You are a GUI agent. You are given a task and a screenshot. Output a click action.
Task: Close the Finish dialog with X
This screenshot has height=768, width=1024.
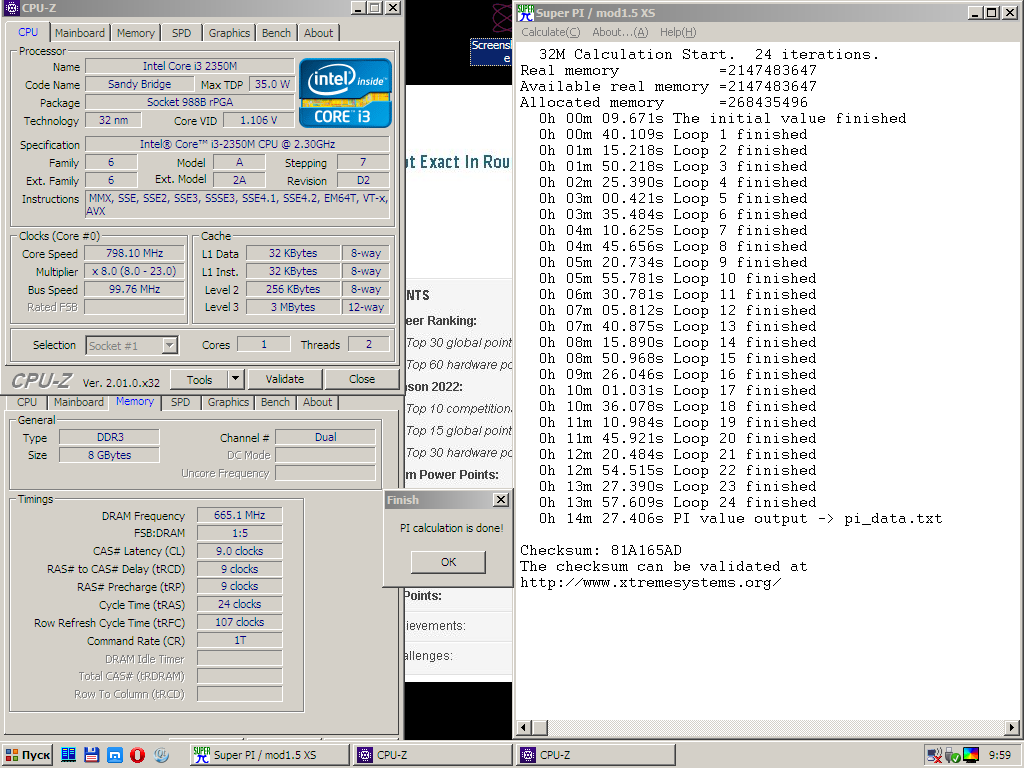pyautogui.click(x=501, y=500)
